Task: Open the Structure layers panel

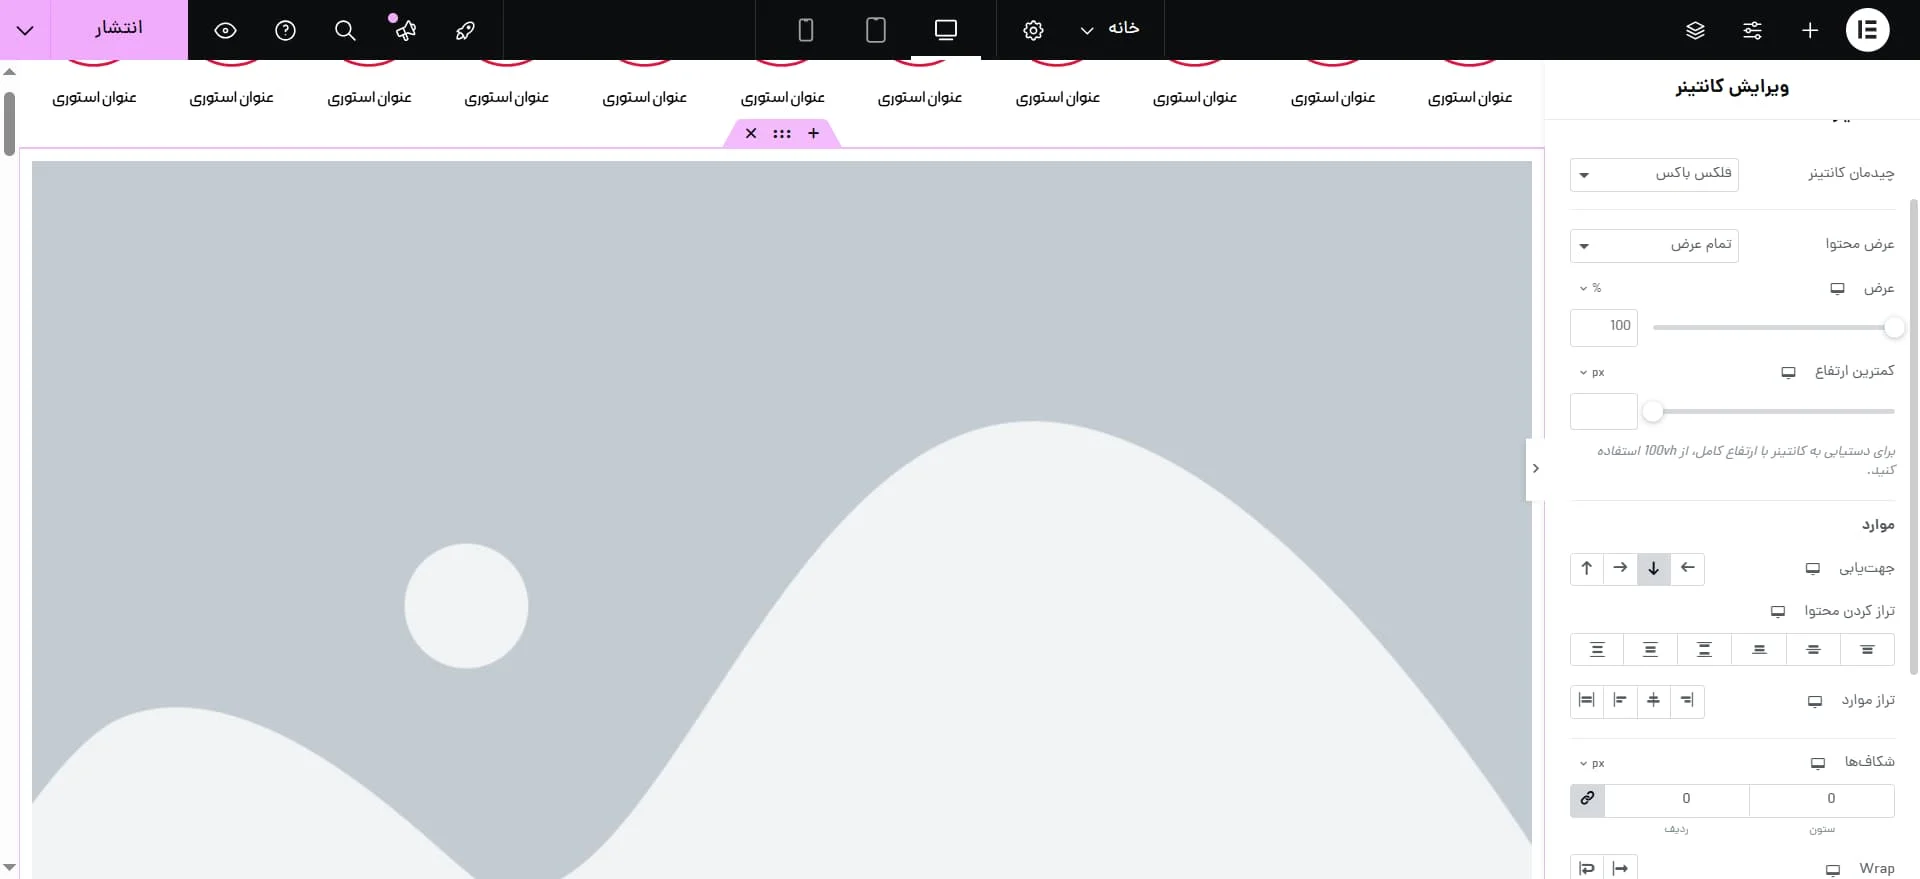Action: pyautogui.click(x=1695, y=30)
